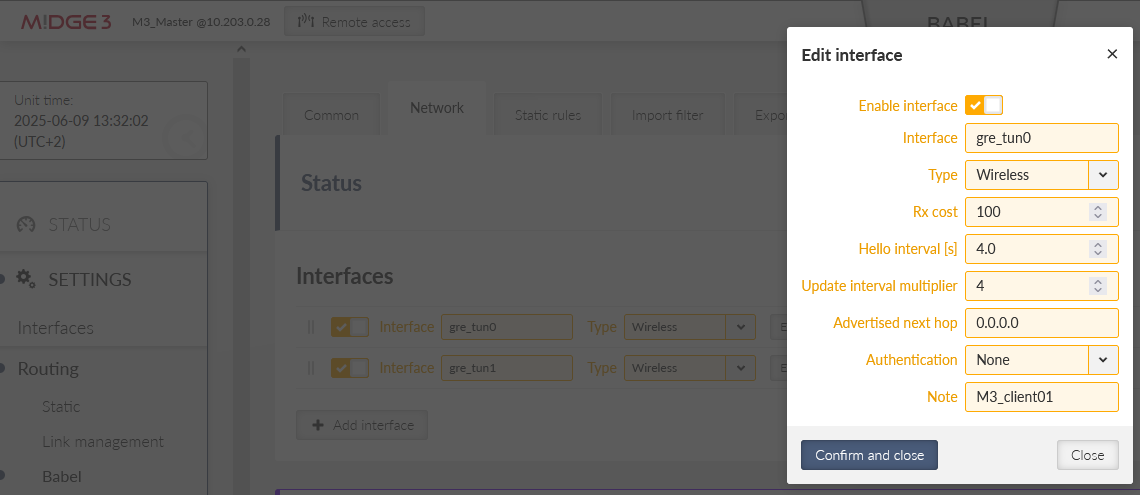This screenshot has height=495, width=1140.
Task: Click the Advertised next hop field
Action: point(1042,323)
